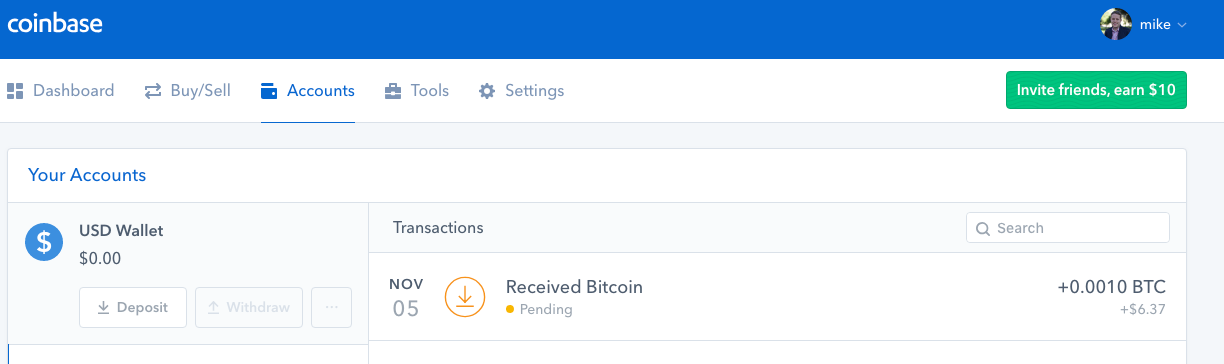Open the Dashboard tab
The width and height of the screenshot is (1224, 364).
(x=61, y=91)
